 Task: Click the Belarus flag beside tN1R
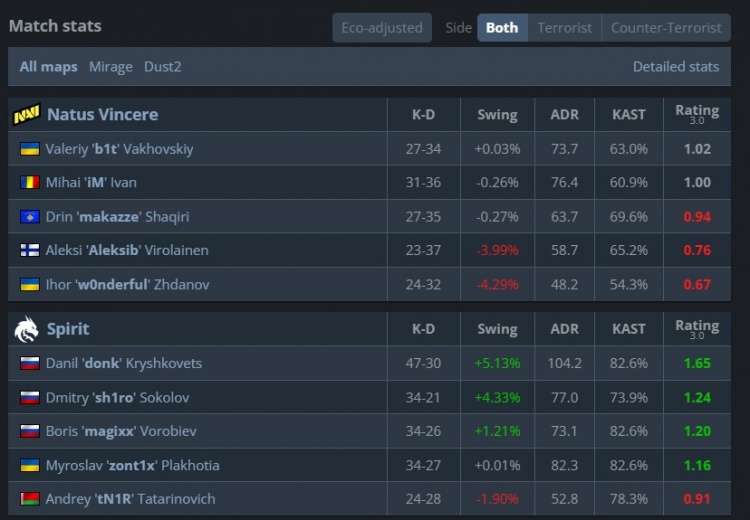coord(29,499)
